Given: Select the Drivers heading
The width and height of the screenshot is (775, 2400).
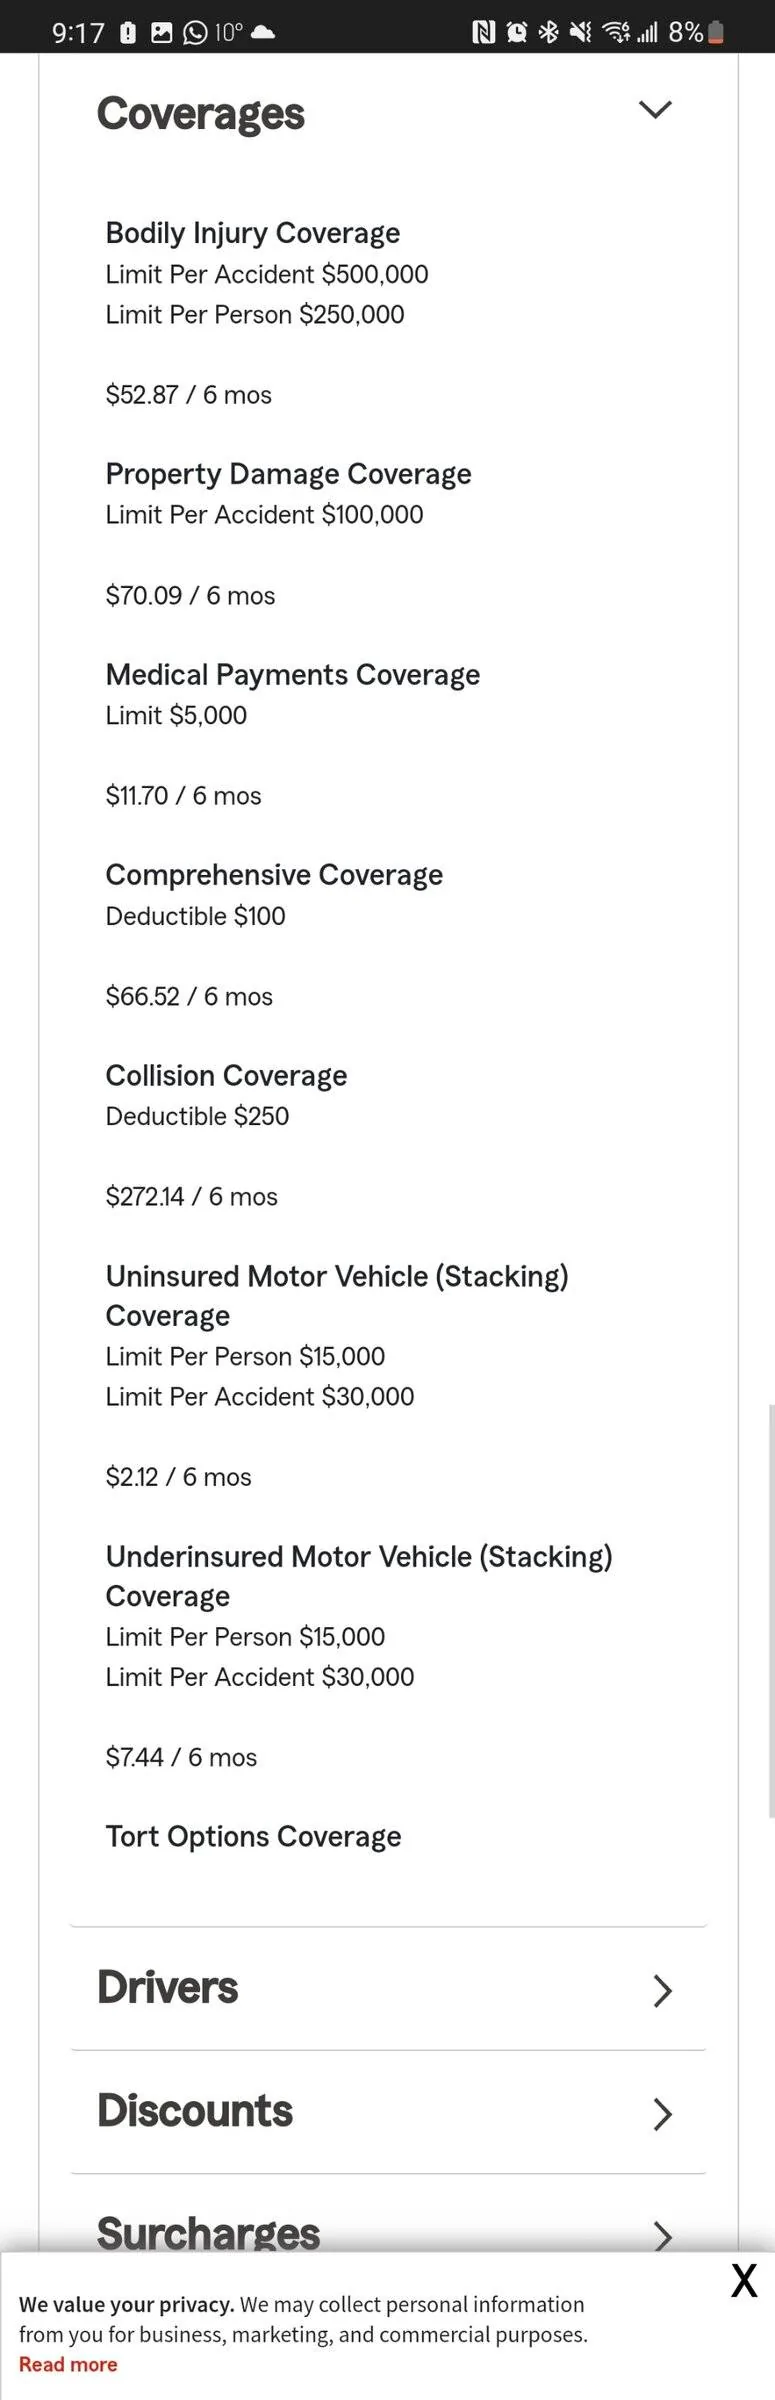Looking at the screenshot, I should (x=168, y=1987).
